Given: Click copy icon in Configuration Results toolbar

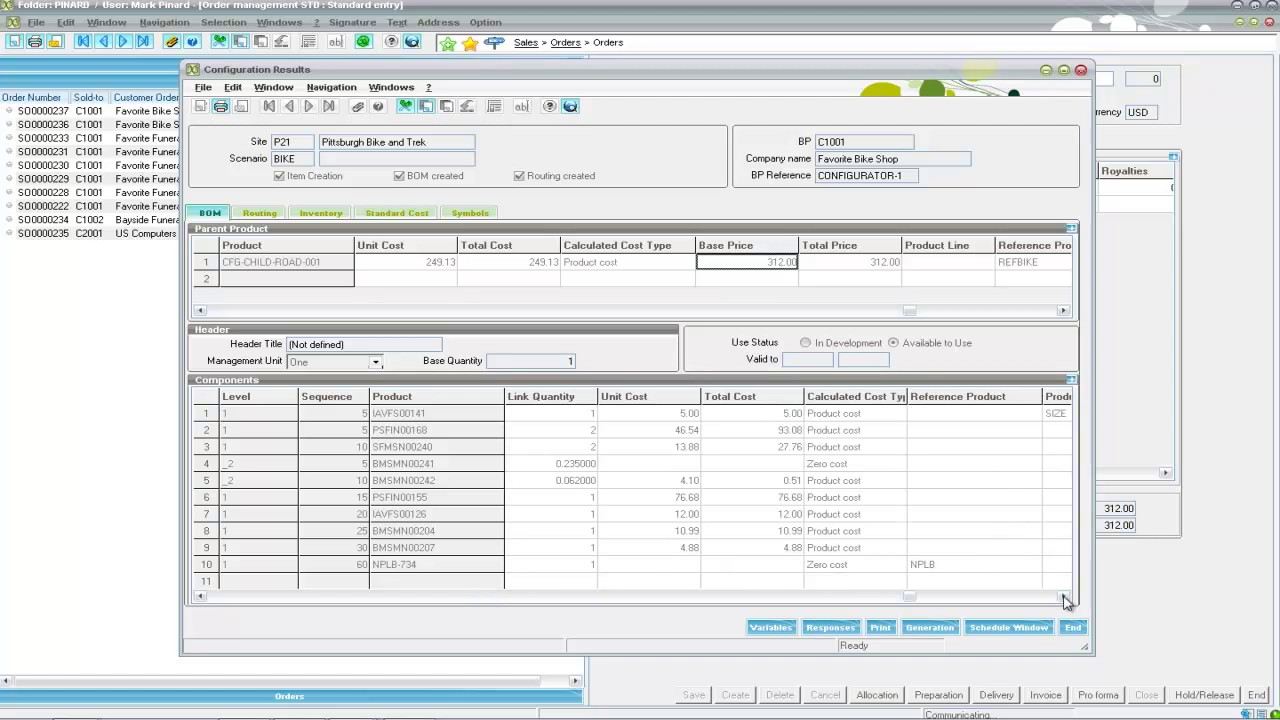Looking at the screenshot, I should 426,106.
